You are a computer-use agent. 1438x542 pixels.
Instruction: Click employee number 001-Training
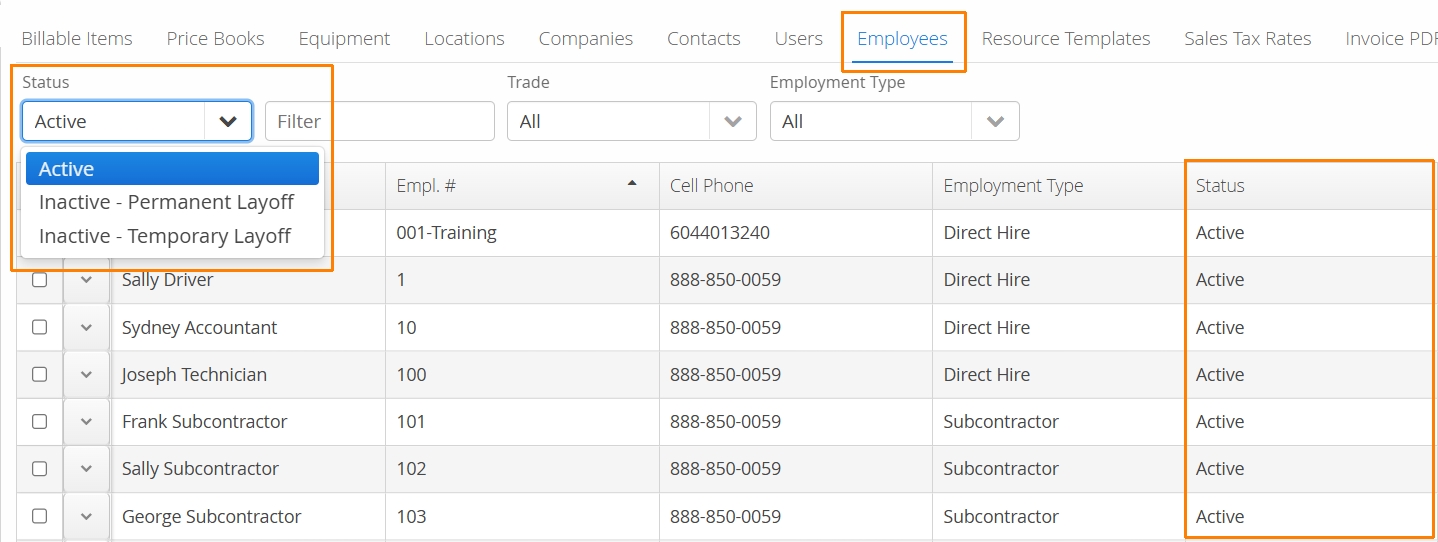(446, 233)
